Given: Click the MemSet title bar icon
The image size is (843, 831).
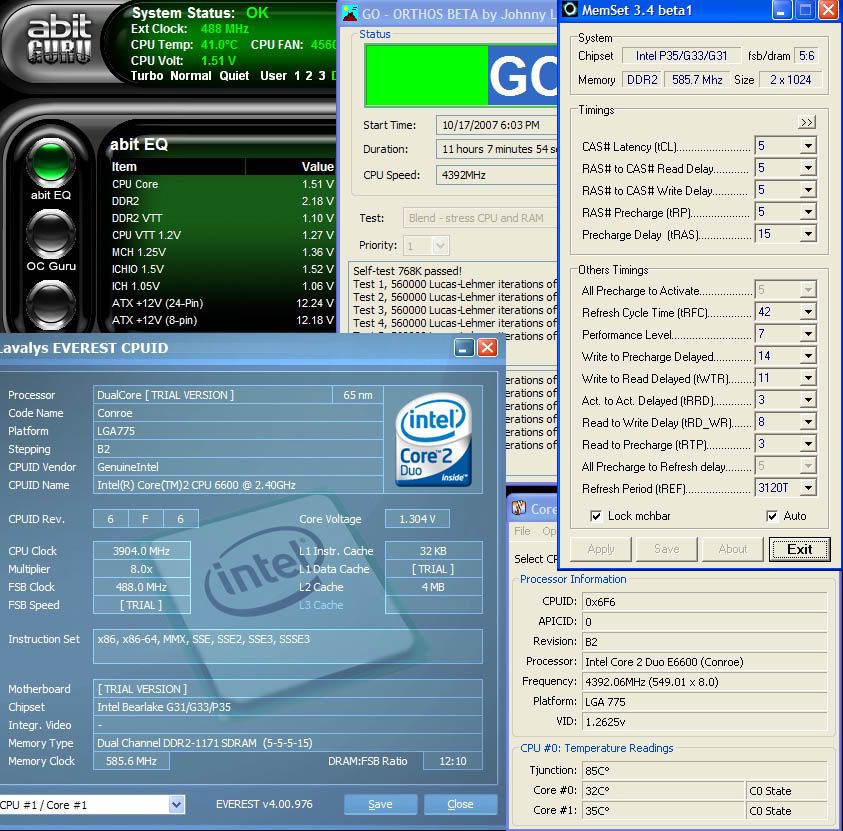Looking at the screenshot, I should pos(570,10).
